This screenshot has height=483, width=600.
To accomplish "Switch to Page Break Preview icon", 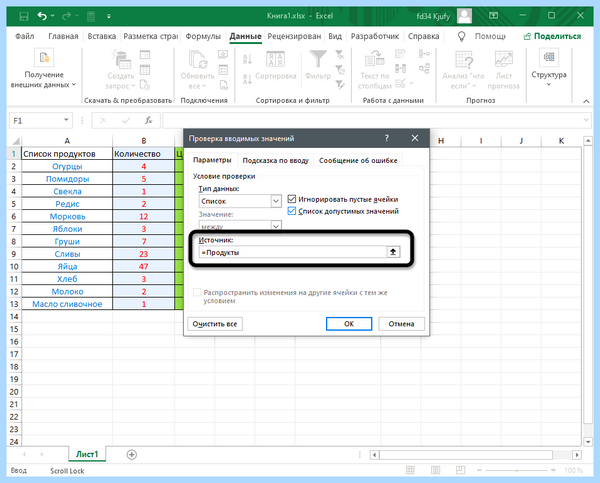I will pyautogui.click(x=460, y=470).
